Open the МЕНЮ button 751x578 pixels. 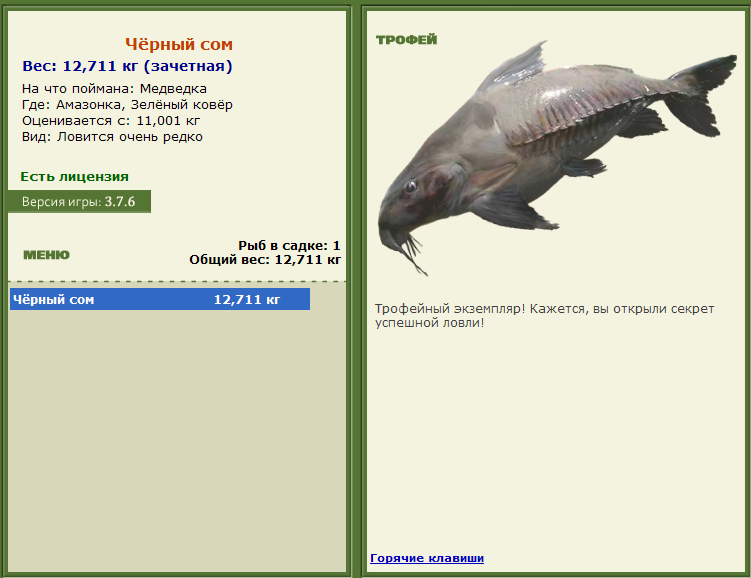tap(46, 255)
